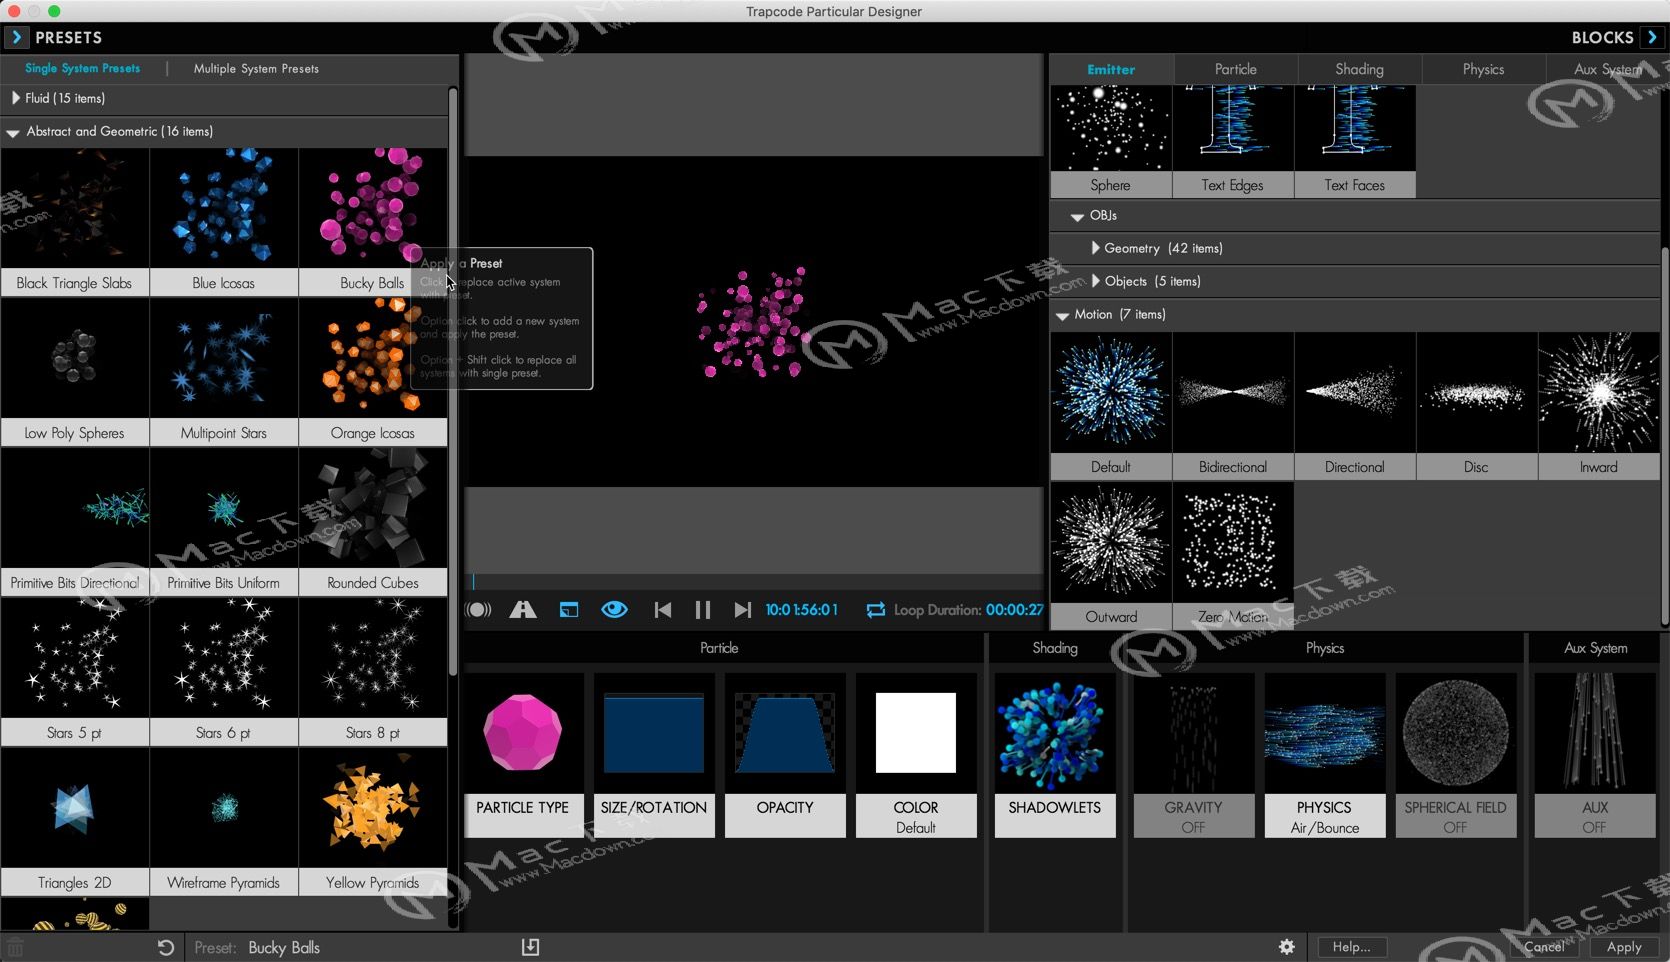Expand the Fluid presets group
The height and width of the screenshot is (962, 1670).
pos(15,98)
